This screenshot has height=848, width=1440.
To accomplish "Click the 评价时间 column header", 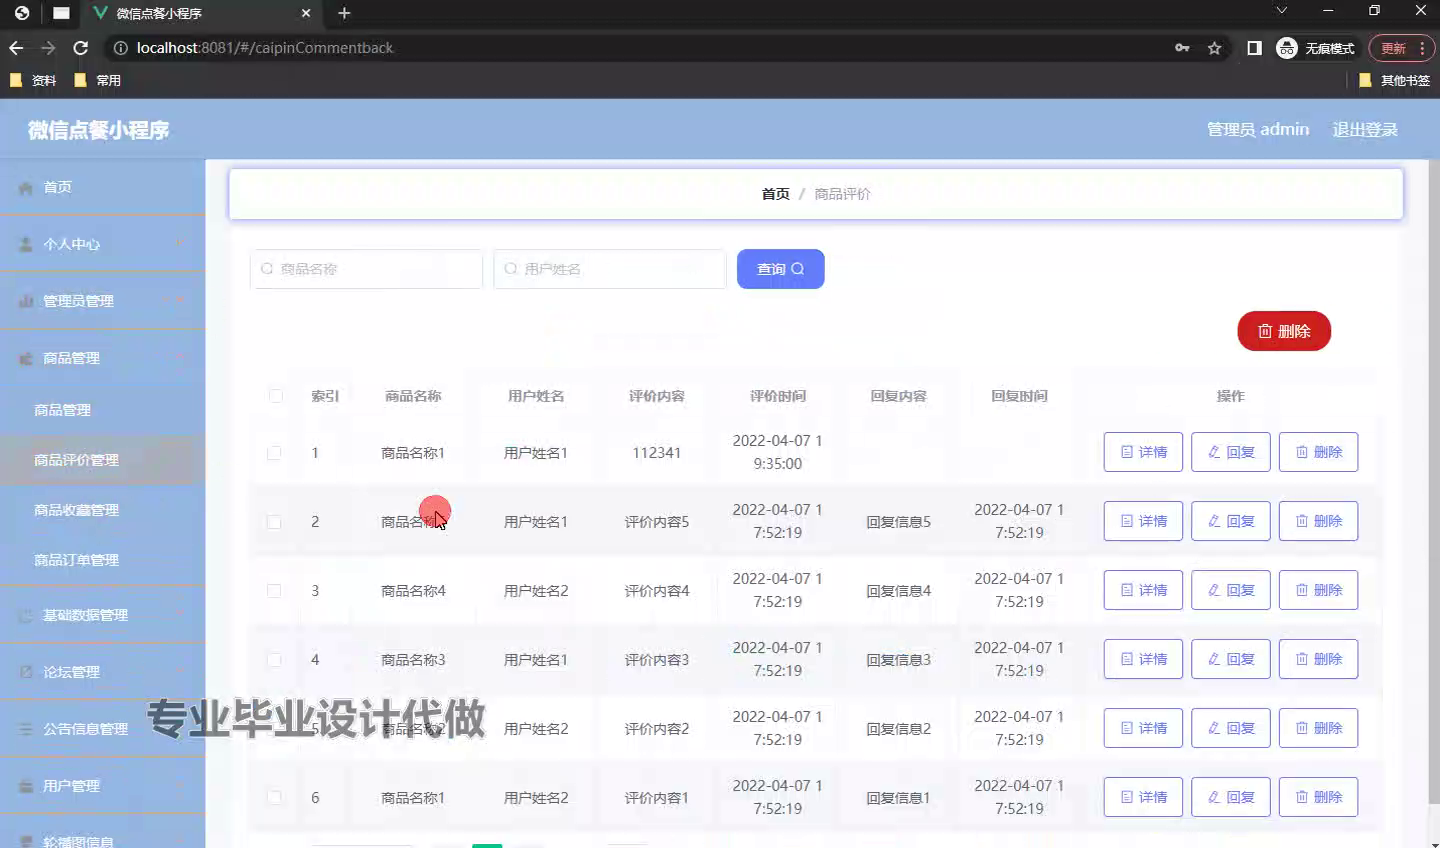I will (778, 396).
